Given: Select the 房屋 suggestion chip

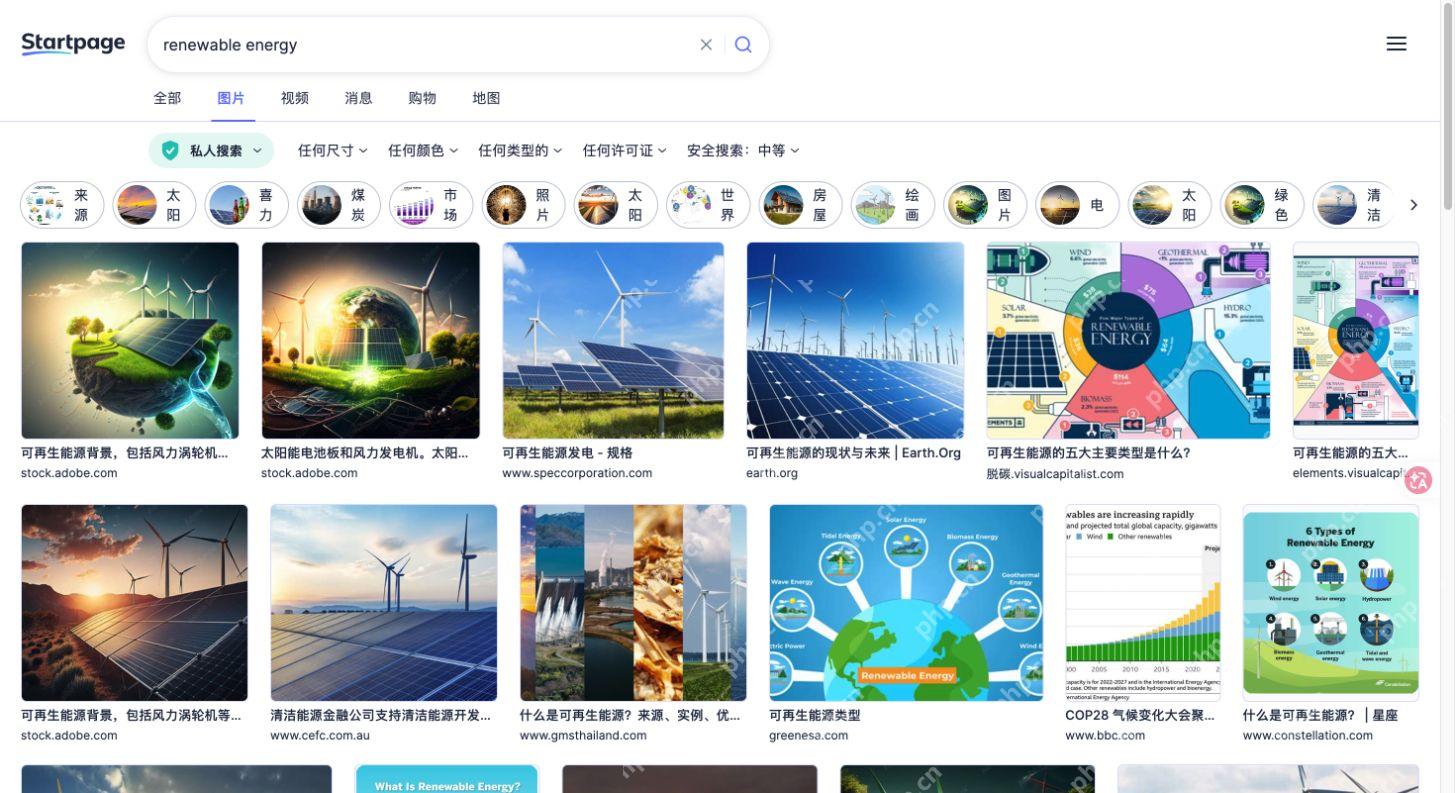Looking at the screenshot, I should [800, 205].
